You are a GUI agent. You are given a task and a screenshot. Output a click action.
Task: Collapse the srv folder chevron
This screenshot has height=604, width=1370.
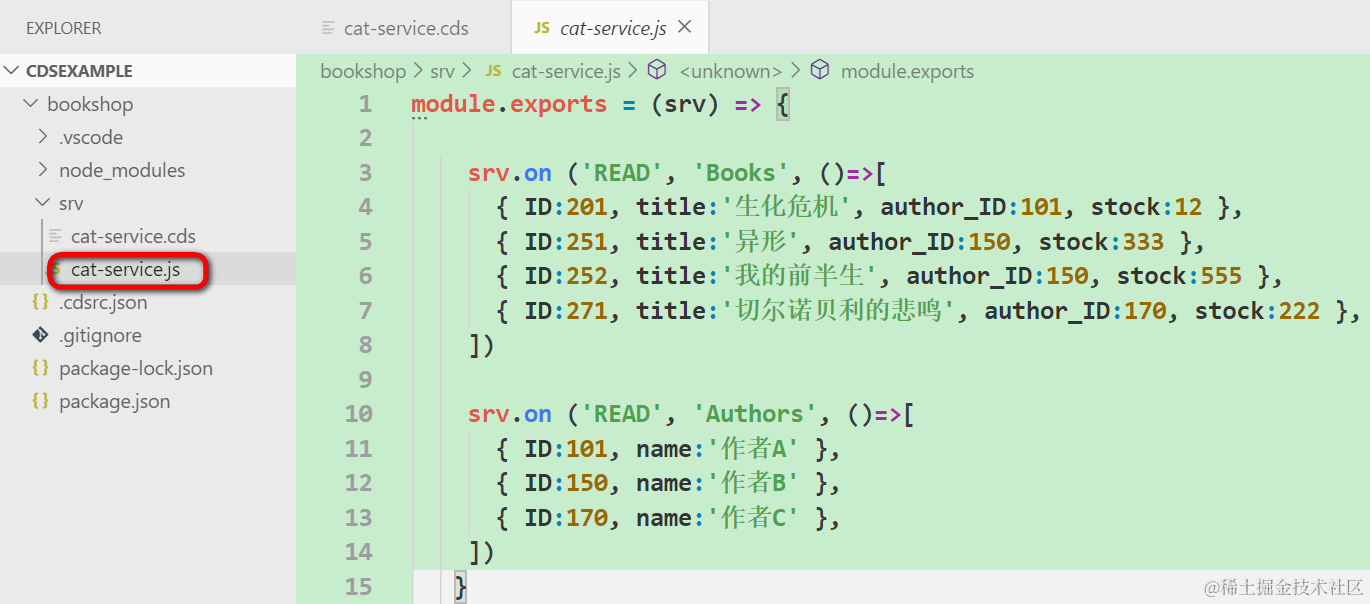pos(43,203)
